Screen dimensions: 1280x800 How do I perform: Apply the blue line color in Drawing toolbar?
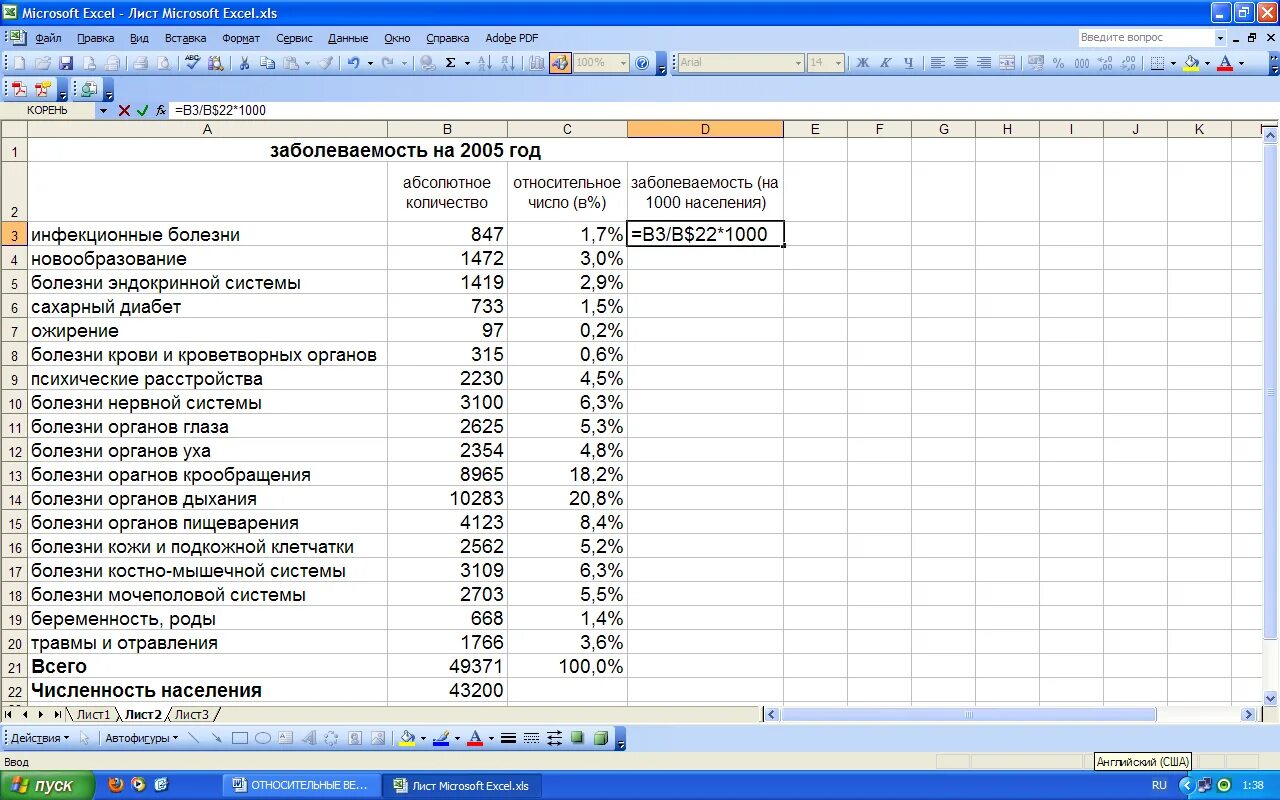coord(441,739)
